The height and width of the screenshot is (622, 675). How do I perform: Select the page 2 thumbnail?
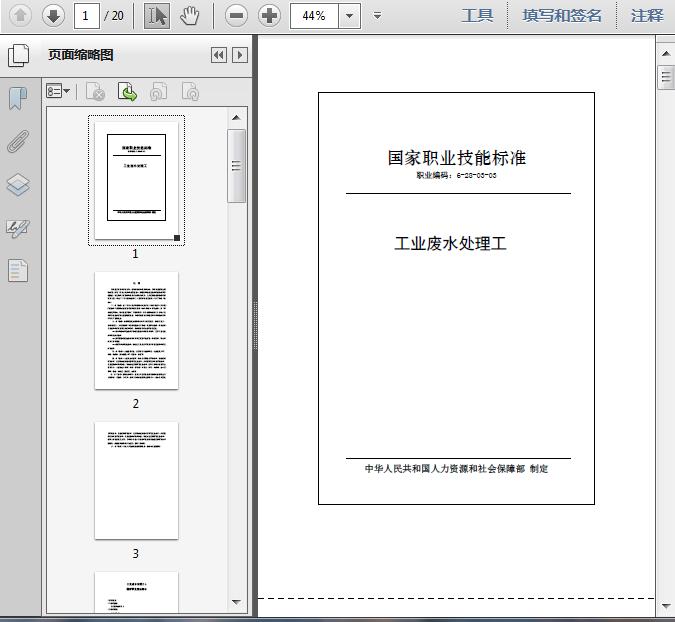pyautogui.click(x=136, y=331)
